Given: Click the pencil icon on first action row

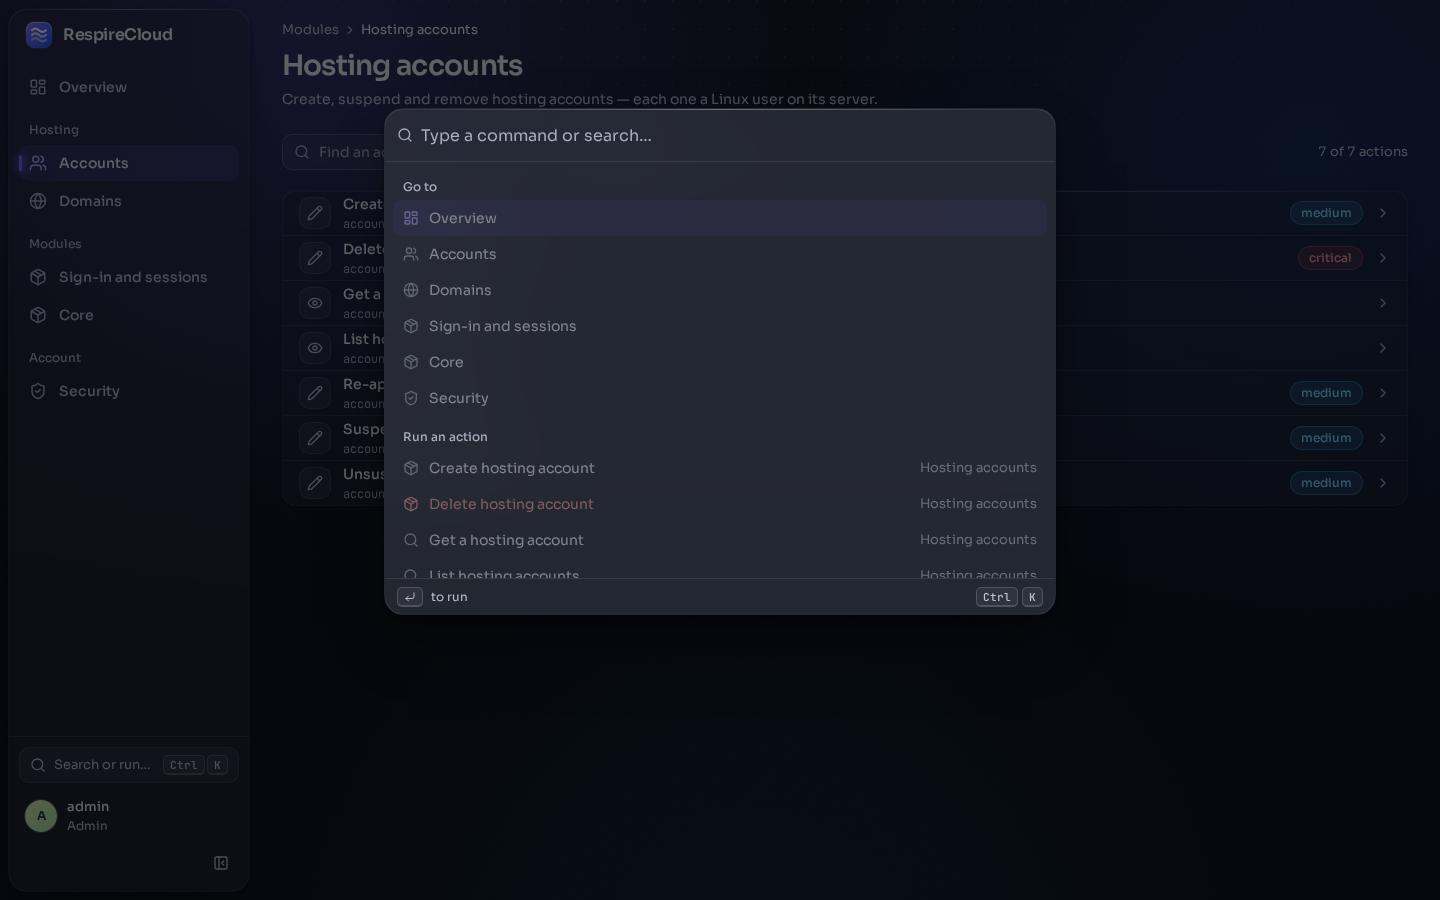Looking at the screenshot, I should tap(315, 213).
